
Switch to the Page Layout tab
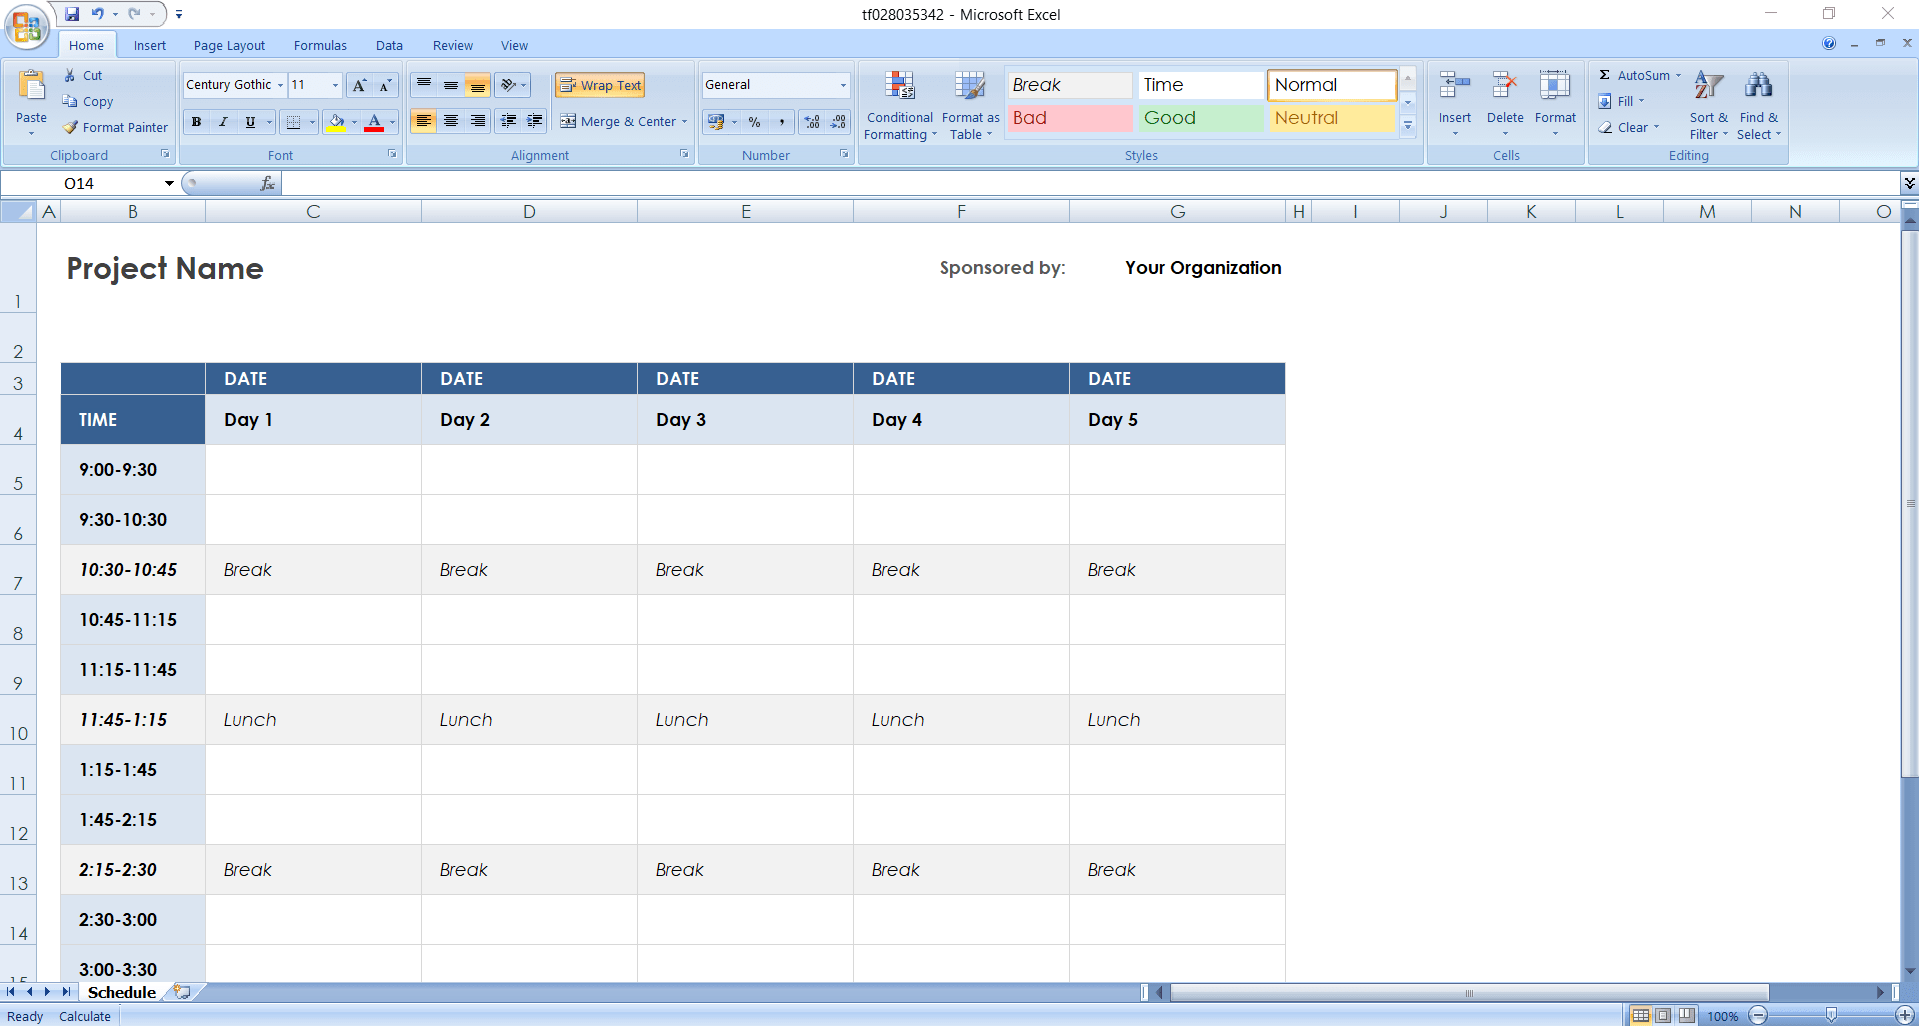point(229,46)
